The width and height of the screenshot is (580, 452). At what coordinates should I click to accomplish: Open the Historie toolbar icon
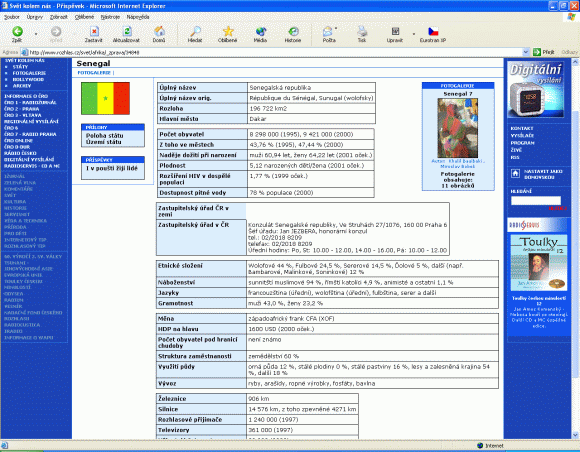[293, 32]
